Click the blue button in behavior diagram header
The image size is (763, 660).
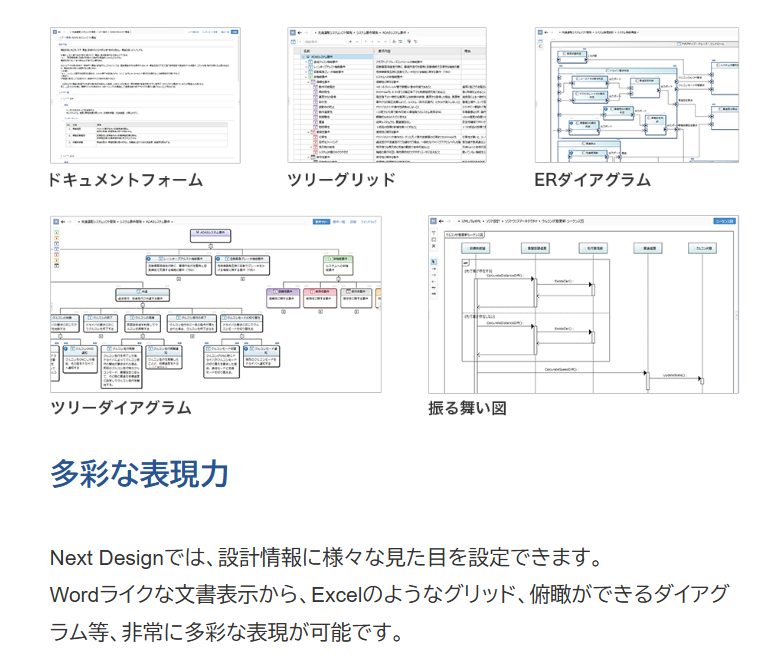(724, 221)
